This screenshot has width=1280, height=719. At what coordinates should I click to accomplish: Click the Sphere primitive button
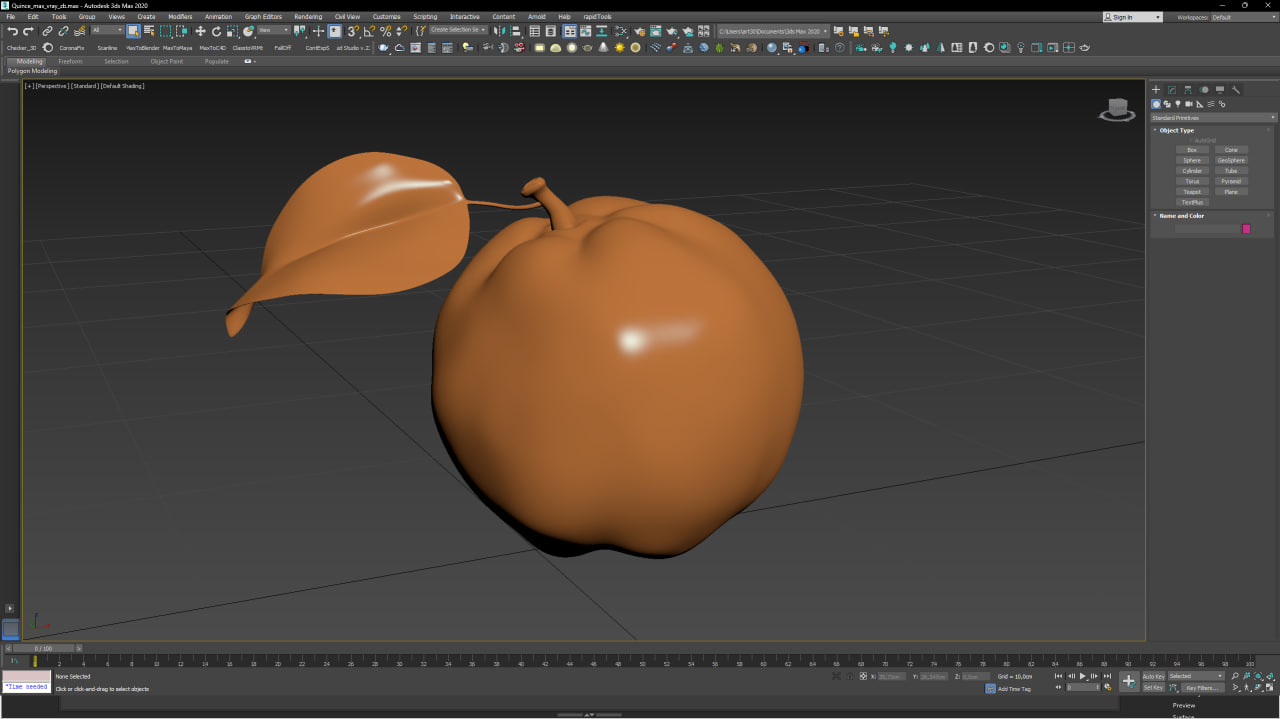click(x=1192, y=160)
